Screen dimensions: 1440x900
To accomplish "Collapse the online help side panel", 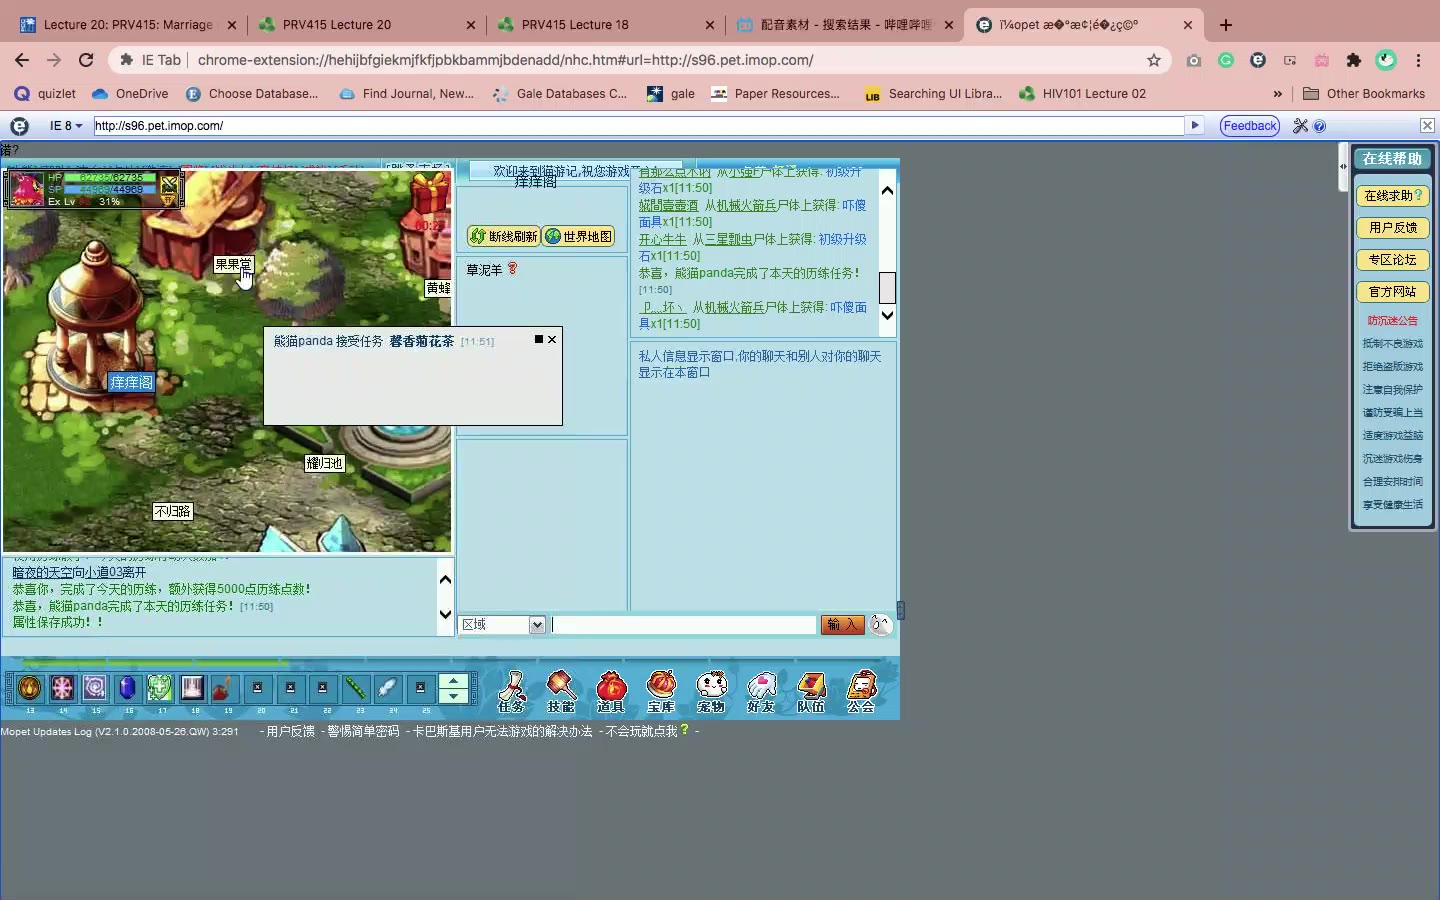I will pyautogui.click(x=1343, y=166).
